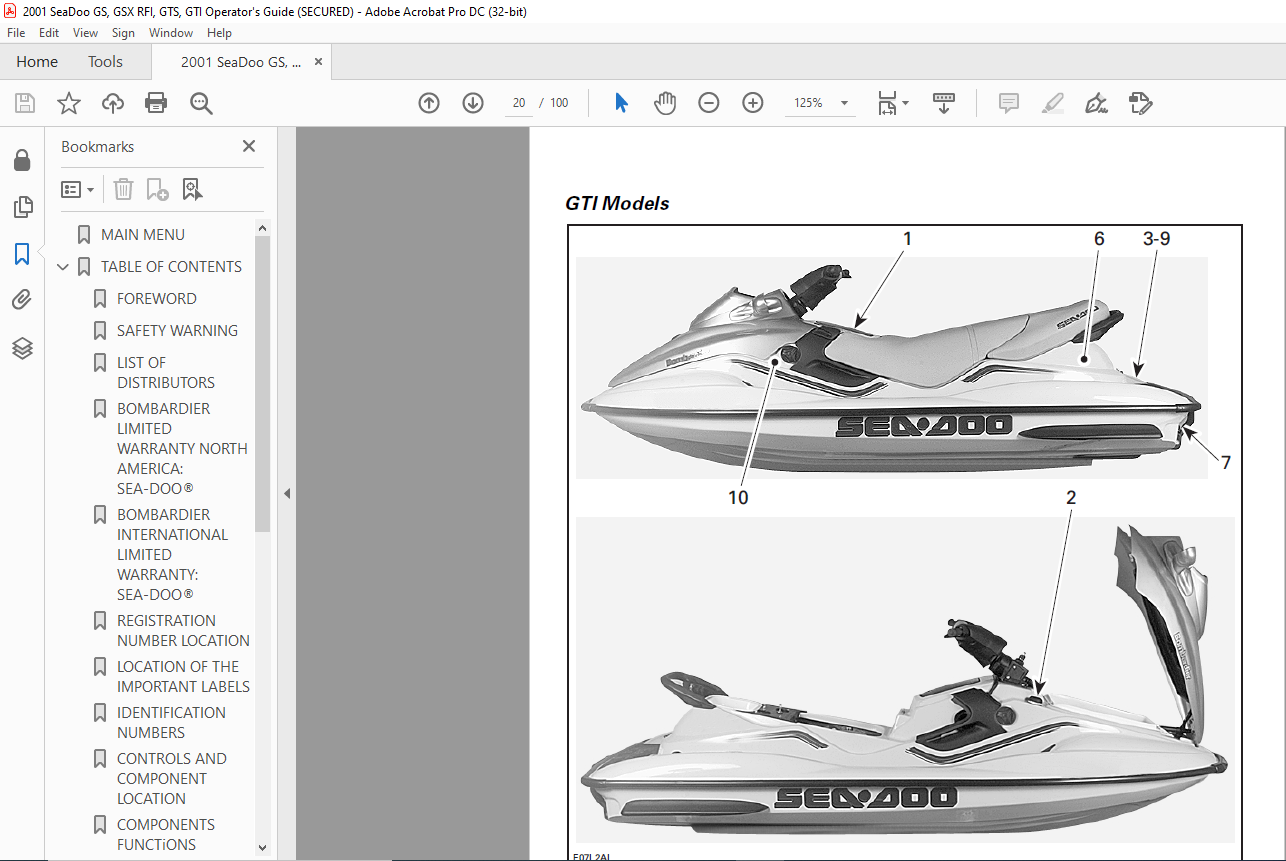The width and height of the screenshot is (1286, 861).
Task: Open BOMBARDIER LIMITED WARRANTY NORTH AMERICA bookmark
Action: pyautogui.click(x=182, y=449)
